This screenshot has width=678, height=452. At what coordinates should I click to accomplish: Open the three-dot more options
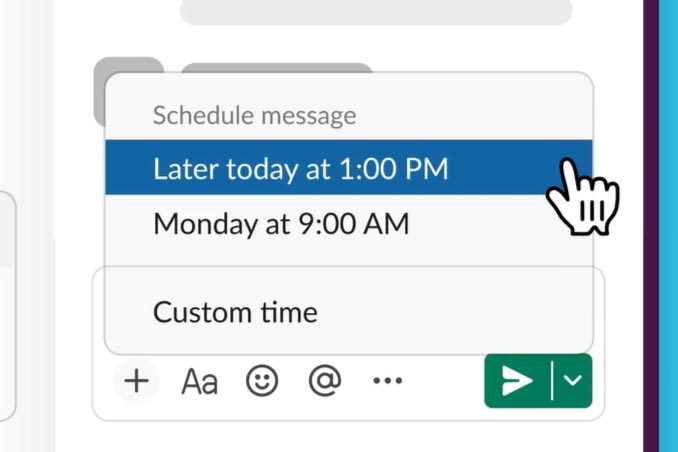(388, 381)
